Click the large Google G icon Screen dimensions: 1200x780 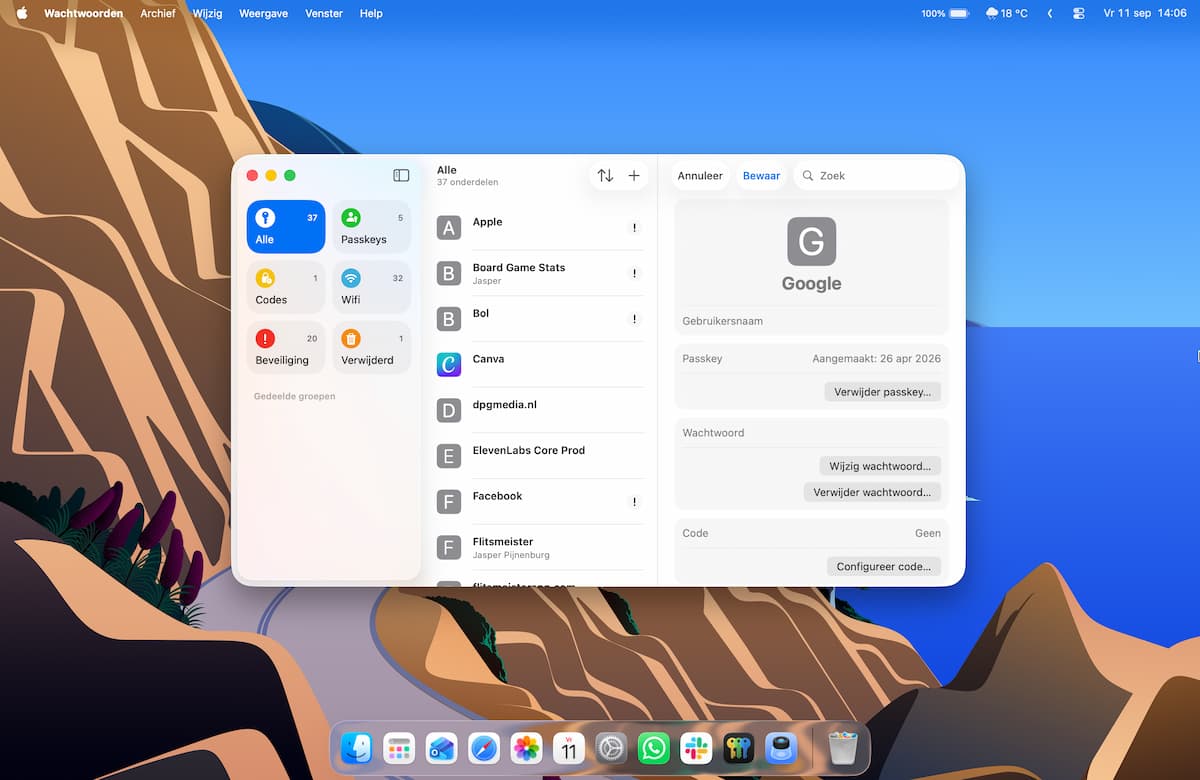coord(811,241)
